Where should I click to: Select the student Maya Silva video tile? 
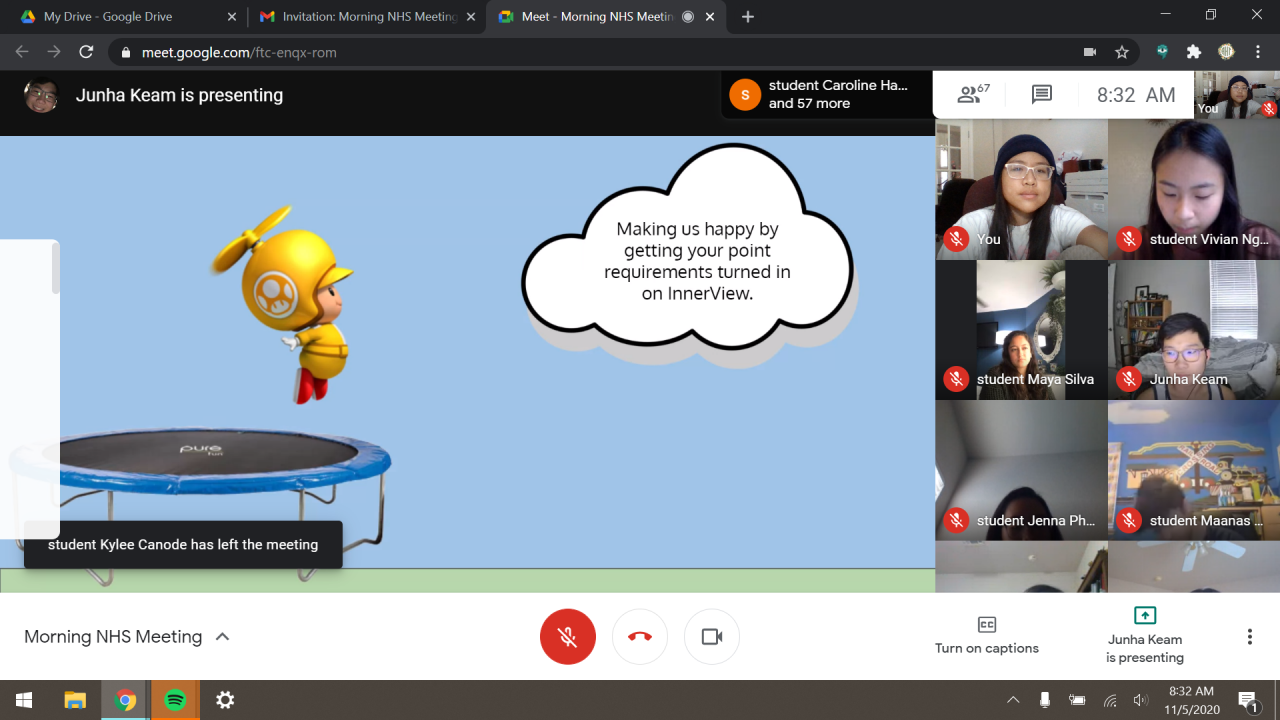point(1021,330)
